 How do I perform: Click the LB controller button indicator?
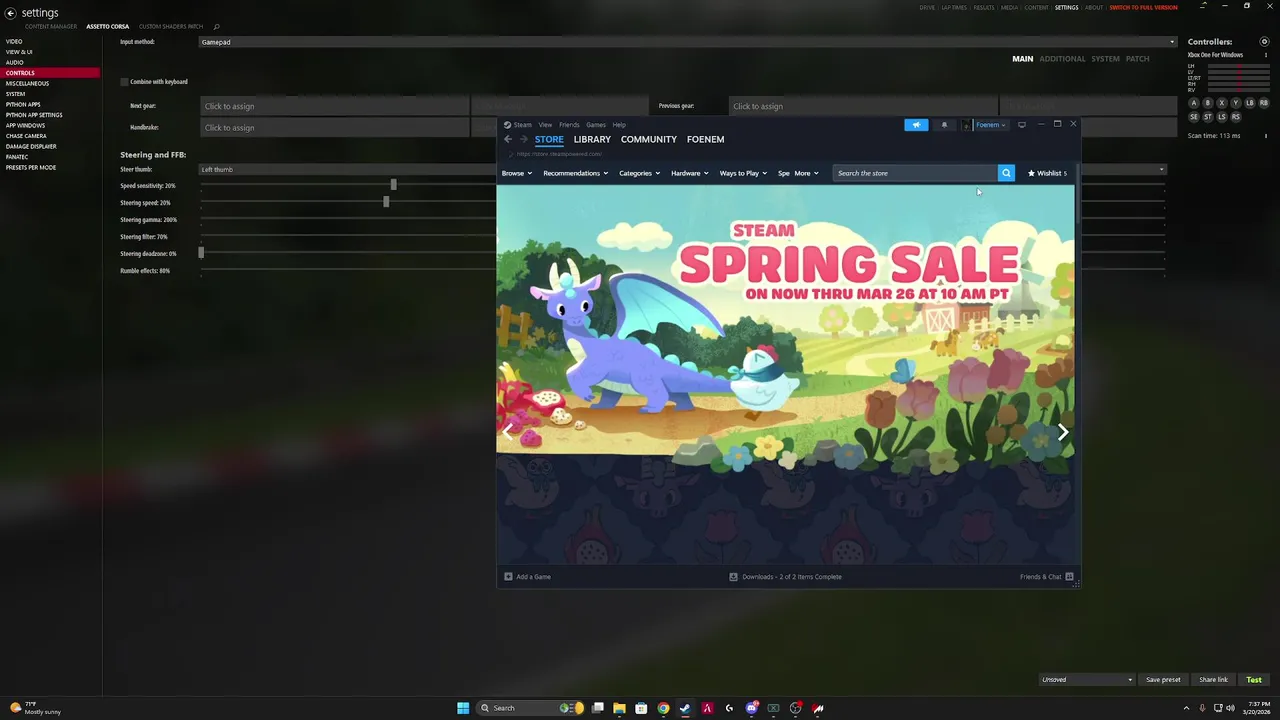coord(1250,103)
